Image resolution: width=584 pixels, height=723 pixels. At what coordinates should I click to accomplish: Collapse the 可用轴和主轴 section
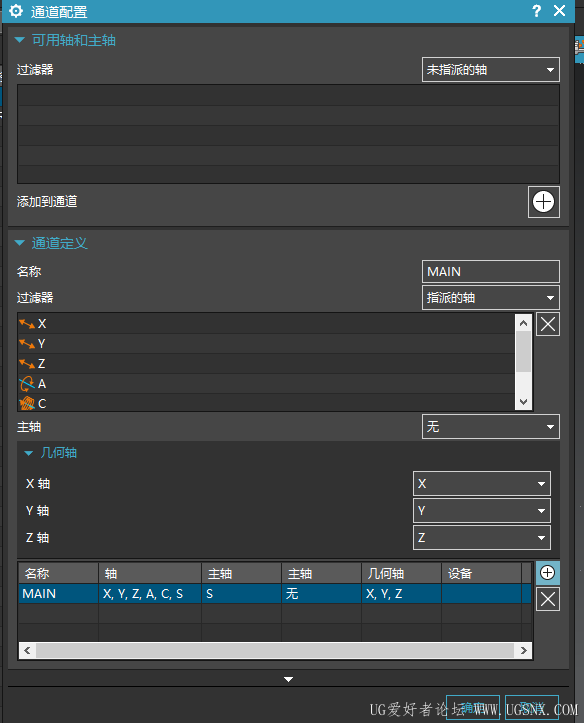pos(19,41)
